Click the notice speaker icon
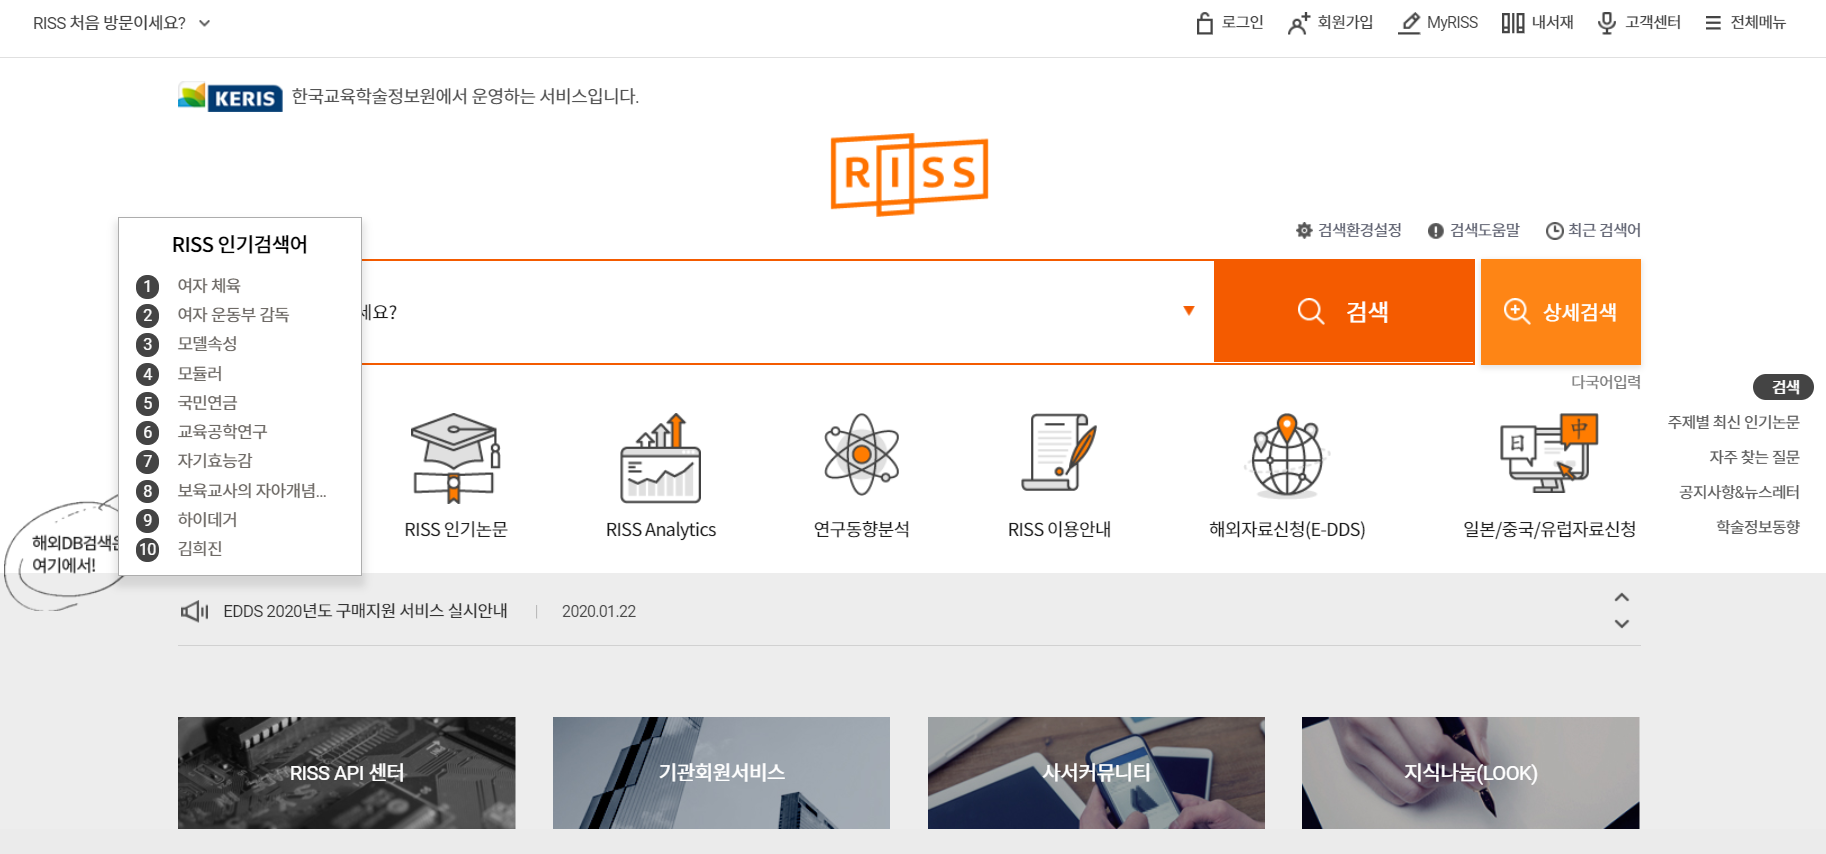The height and width of the screenshot is (854, 1826). click(194, 611)
